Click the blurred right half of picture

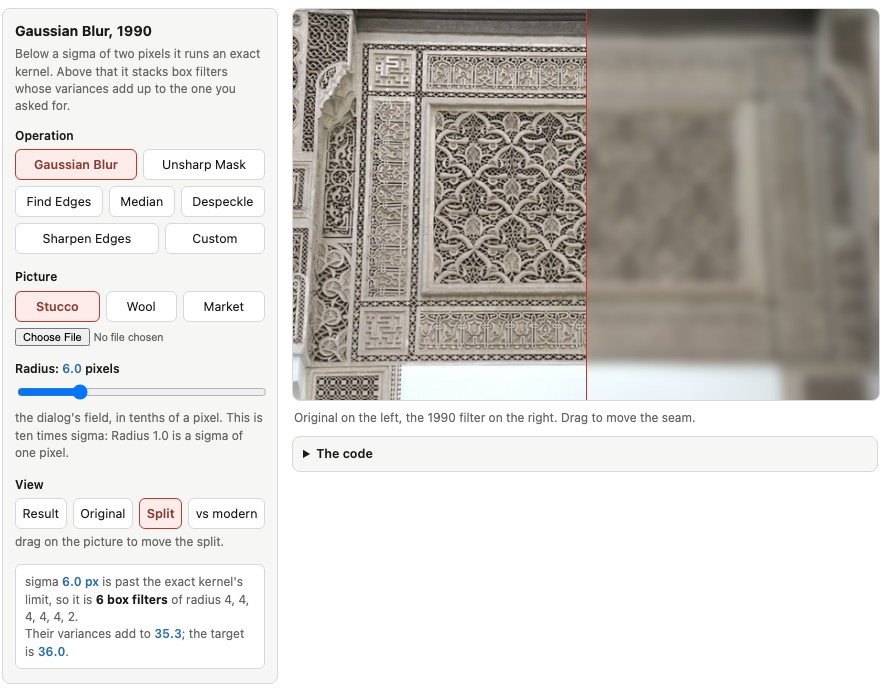(733, 205)
